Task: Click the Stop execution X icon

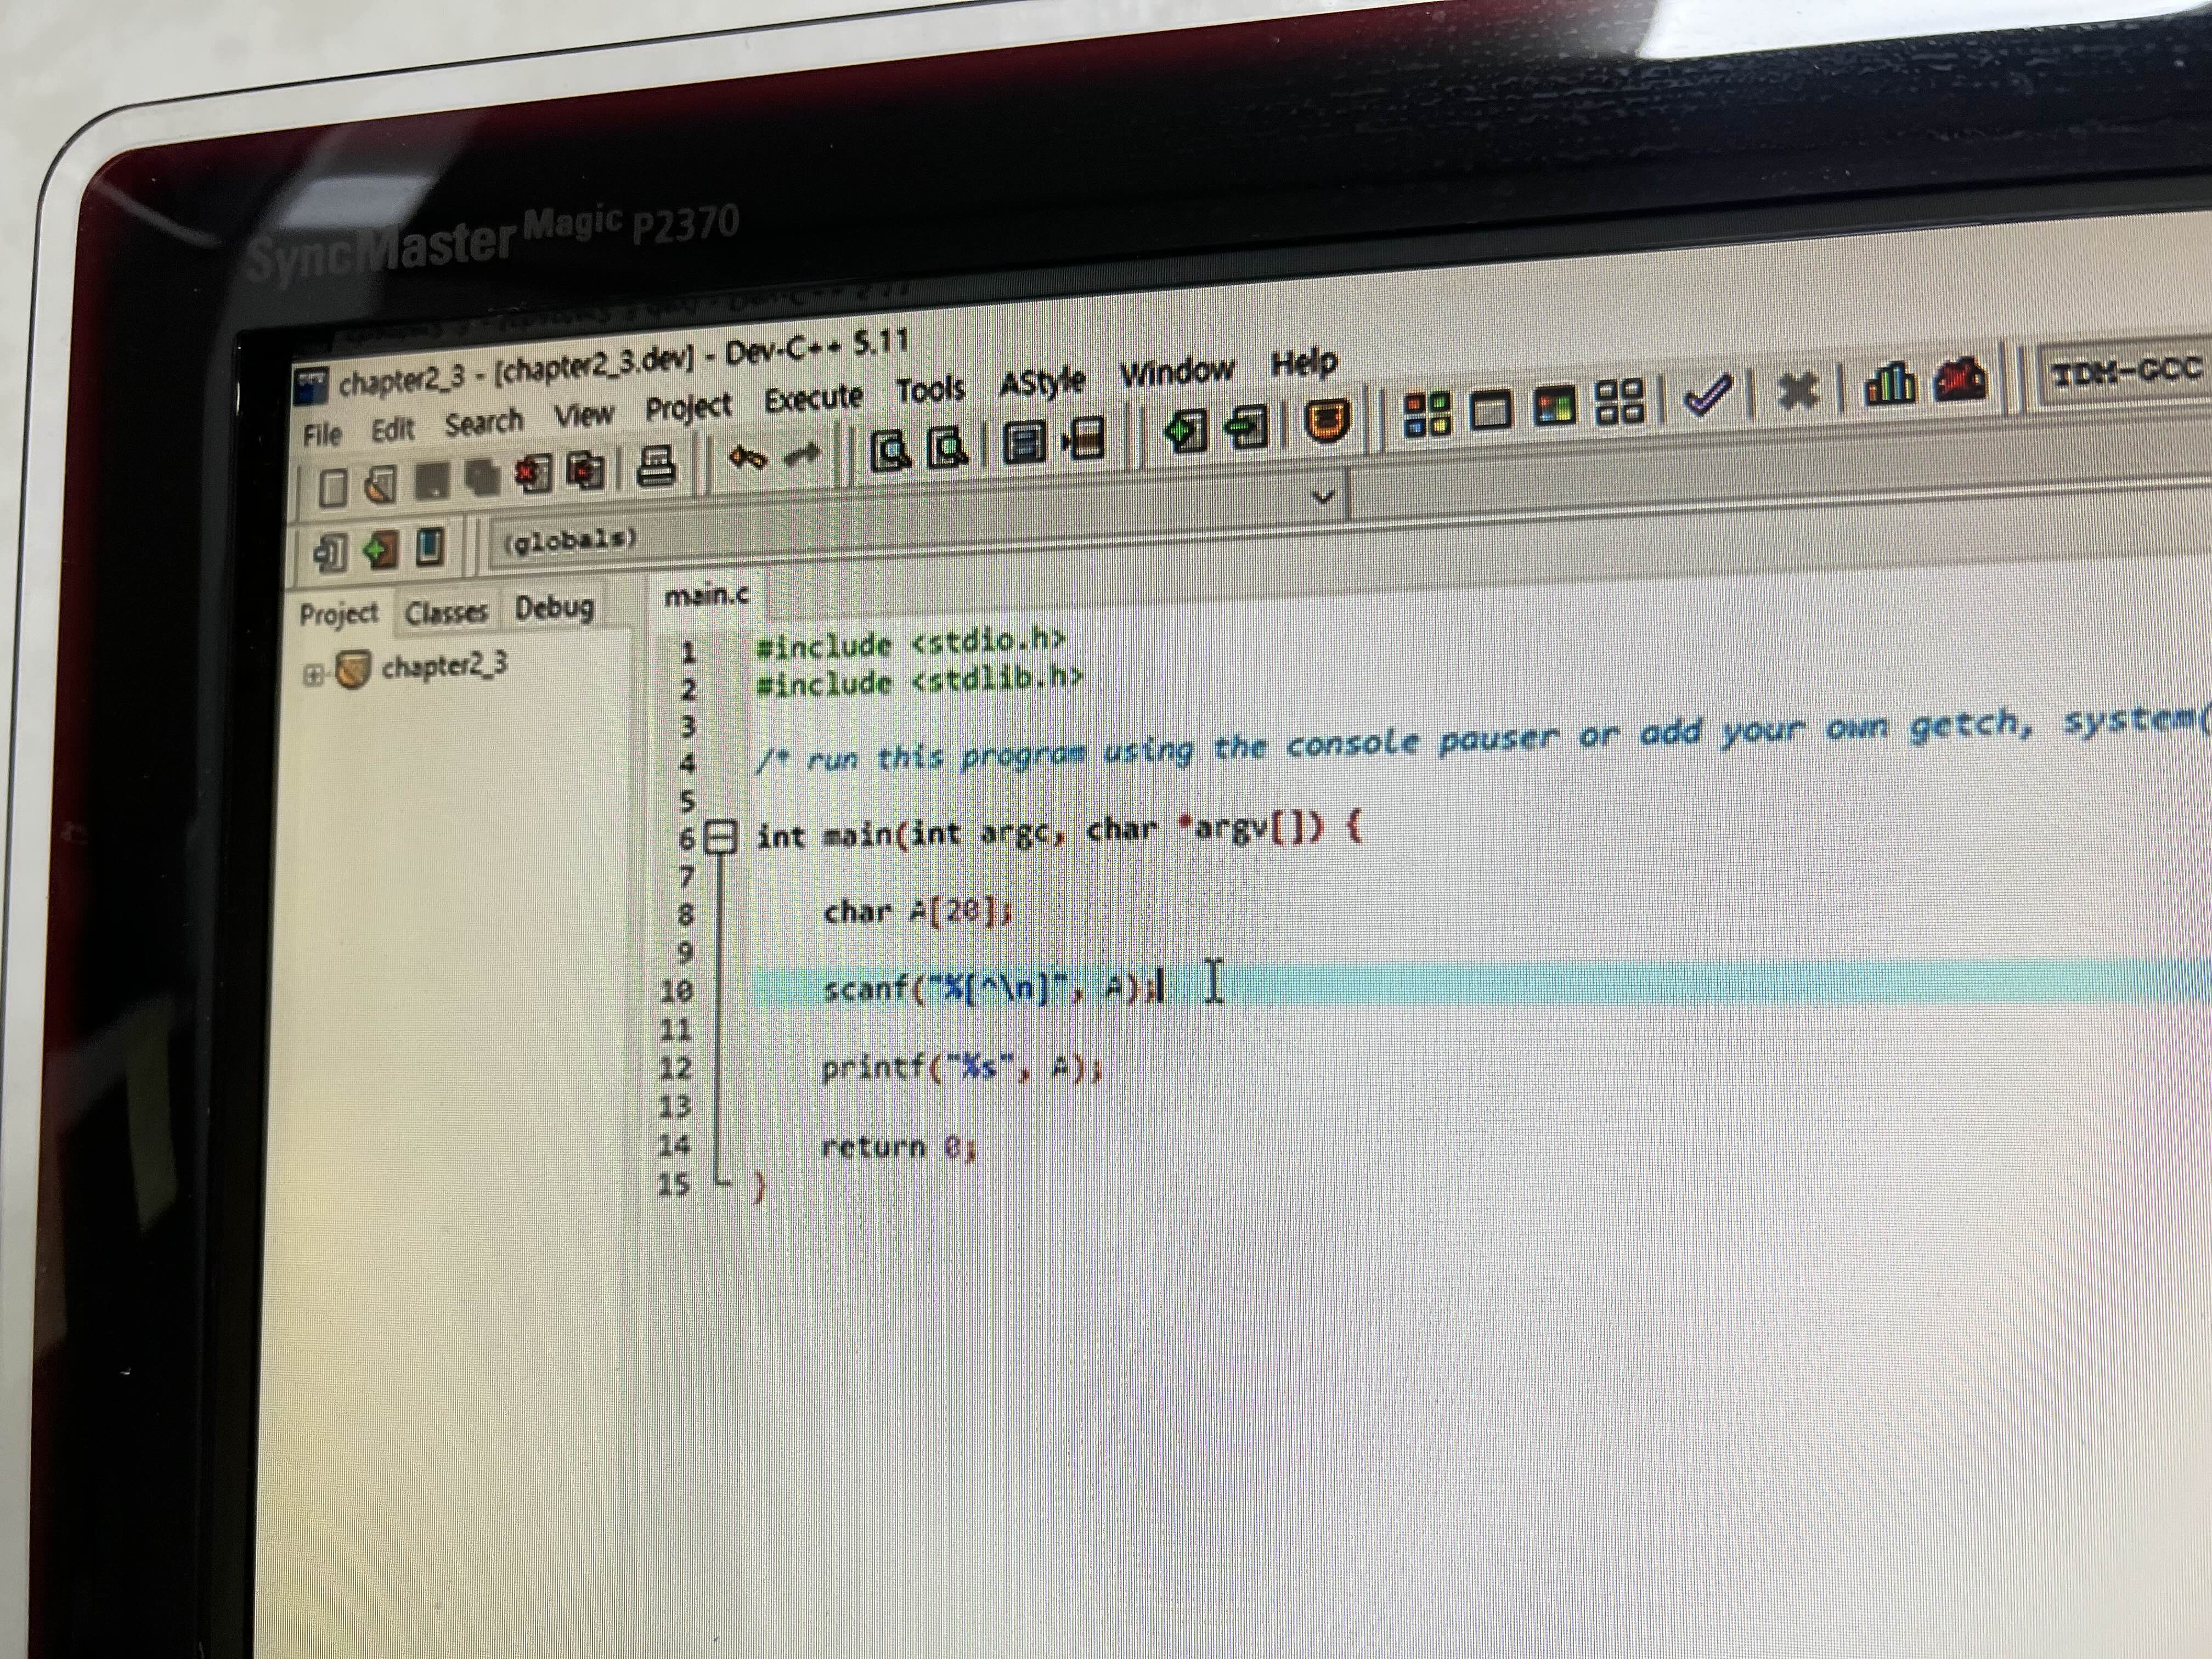Action: point(1798,391)
